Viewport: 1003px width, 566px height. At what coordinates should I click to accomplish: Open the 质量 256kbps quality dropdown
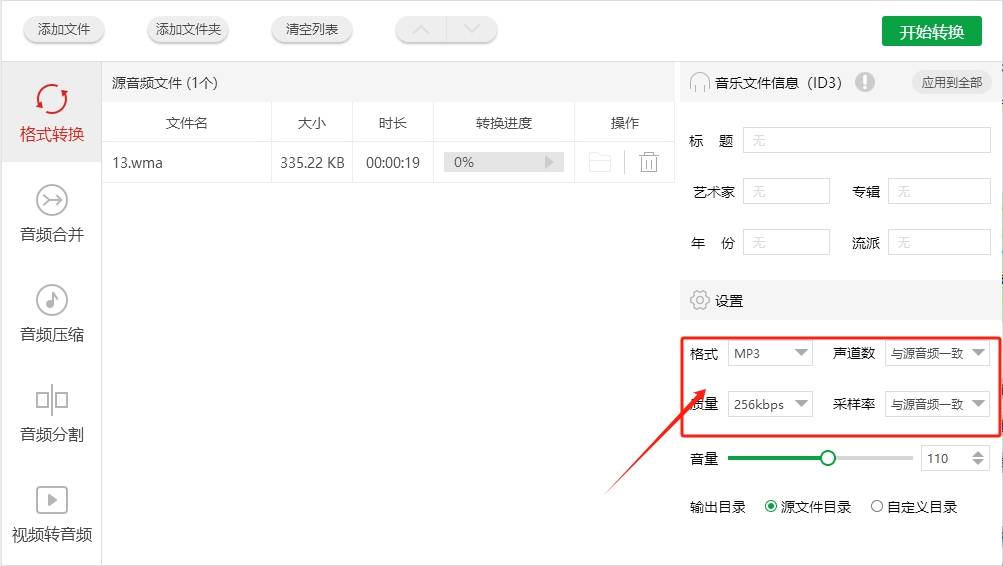click(x=770, y=404)
